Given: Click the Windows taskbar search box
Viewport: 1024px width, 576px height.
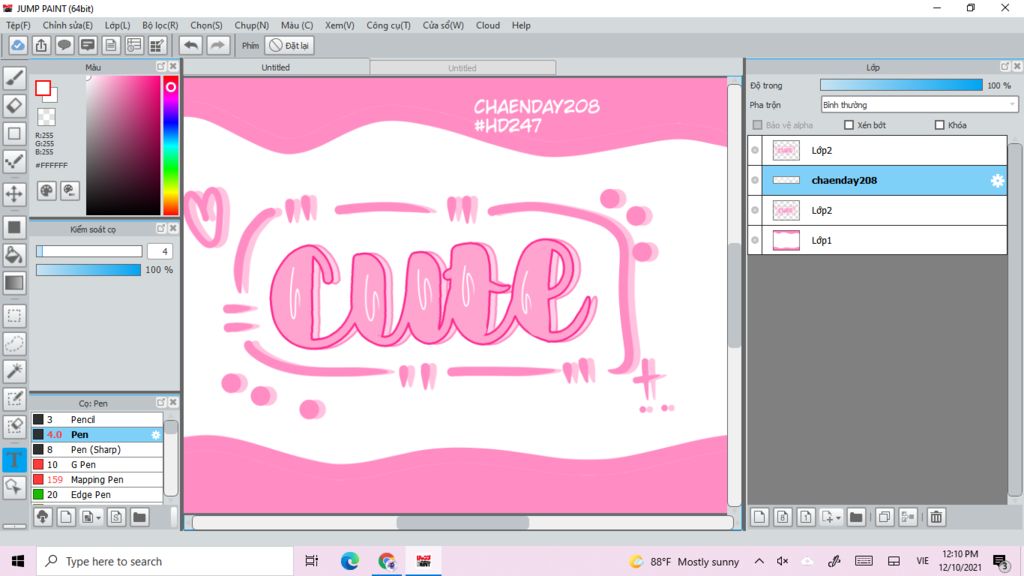Looking at the screenshot, I should click(165, 561).
